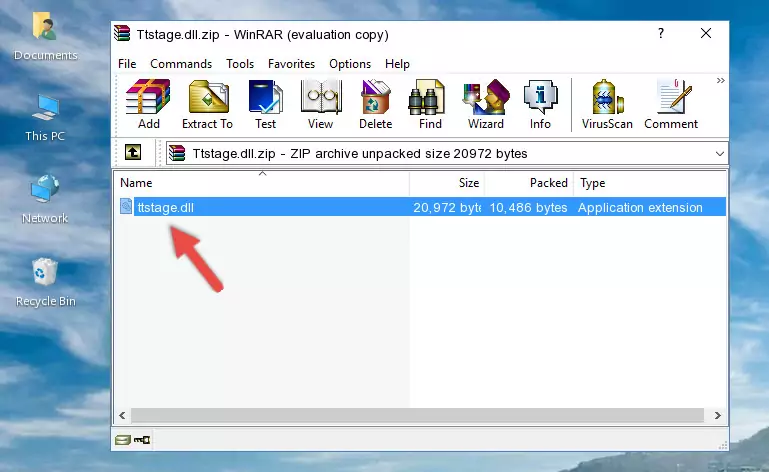Open the Extract To tool

[x=207, y=105]
